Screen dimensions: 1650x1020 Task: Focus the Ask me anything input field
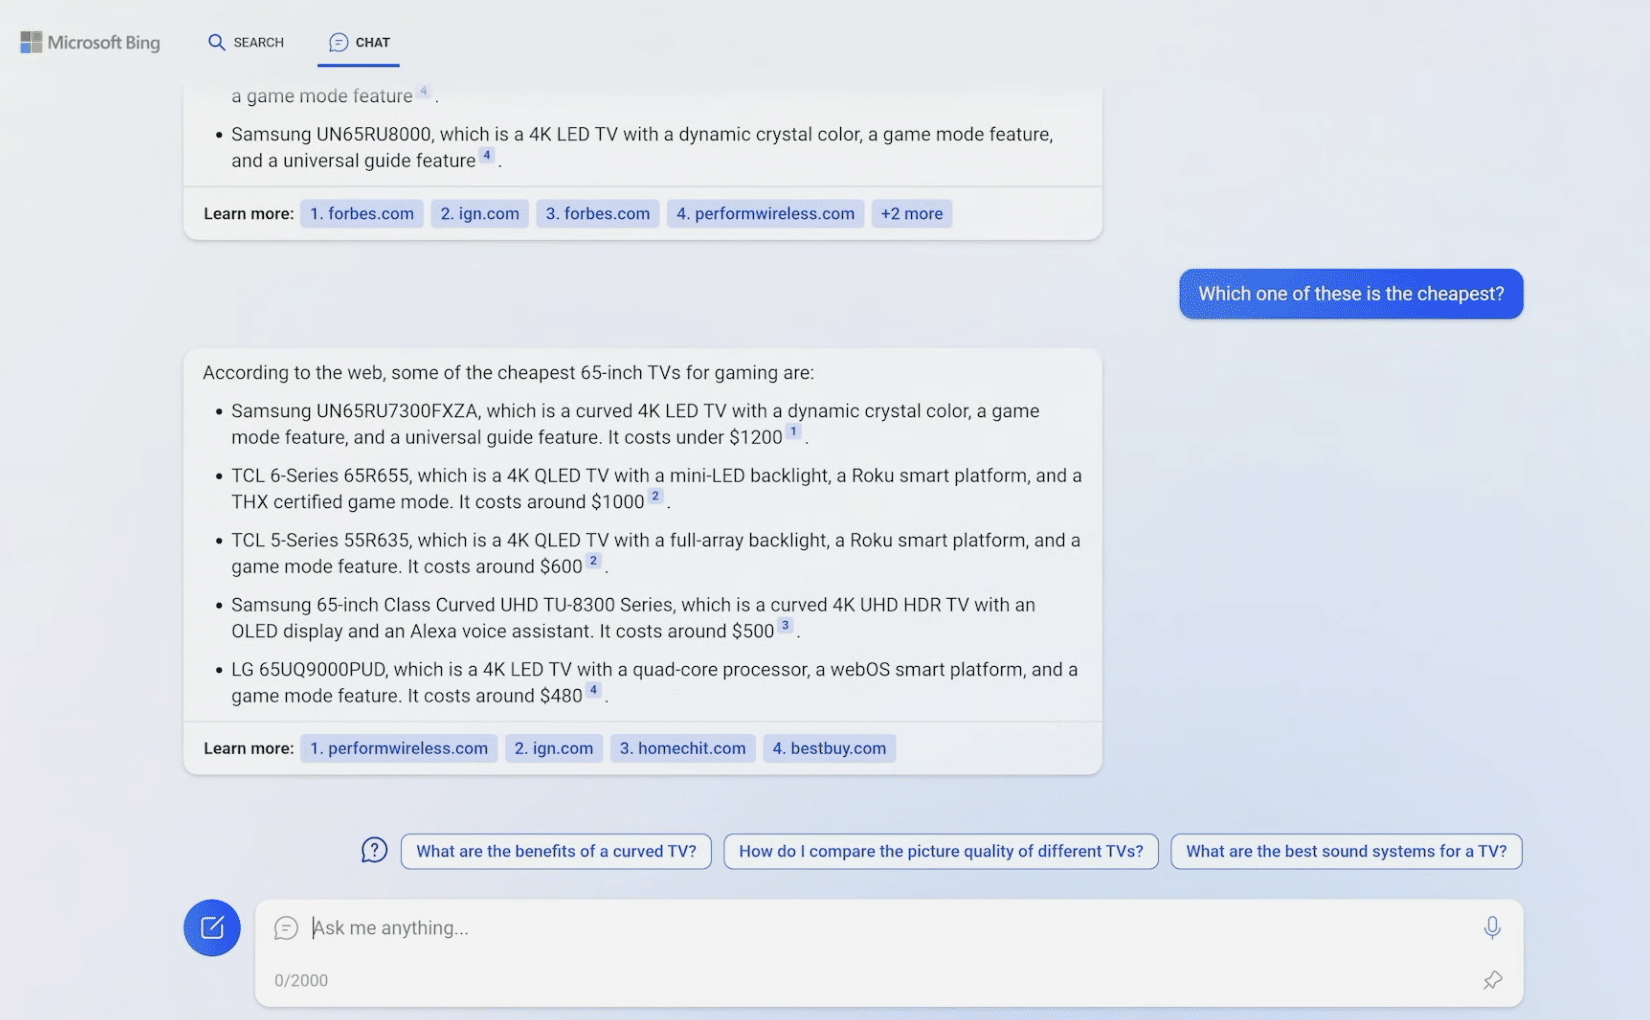point(890,928)
